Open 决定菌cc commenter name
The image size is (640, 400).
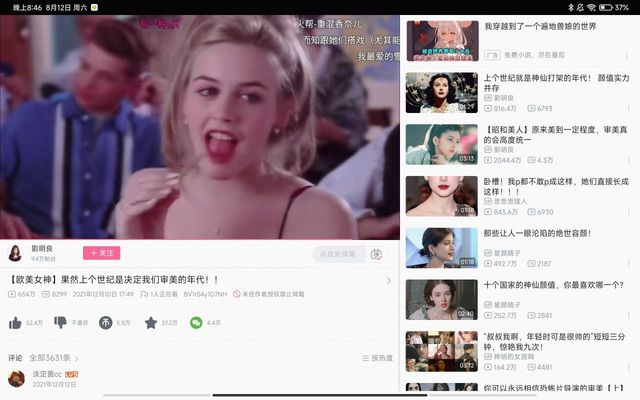47,374
